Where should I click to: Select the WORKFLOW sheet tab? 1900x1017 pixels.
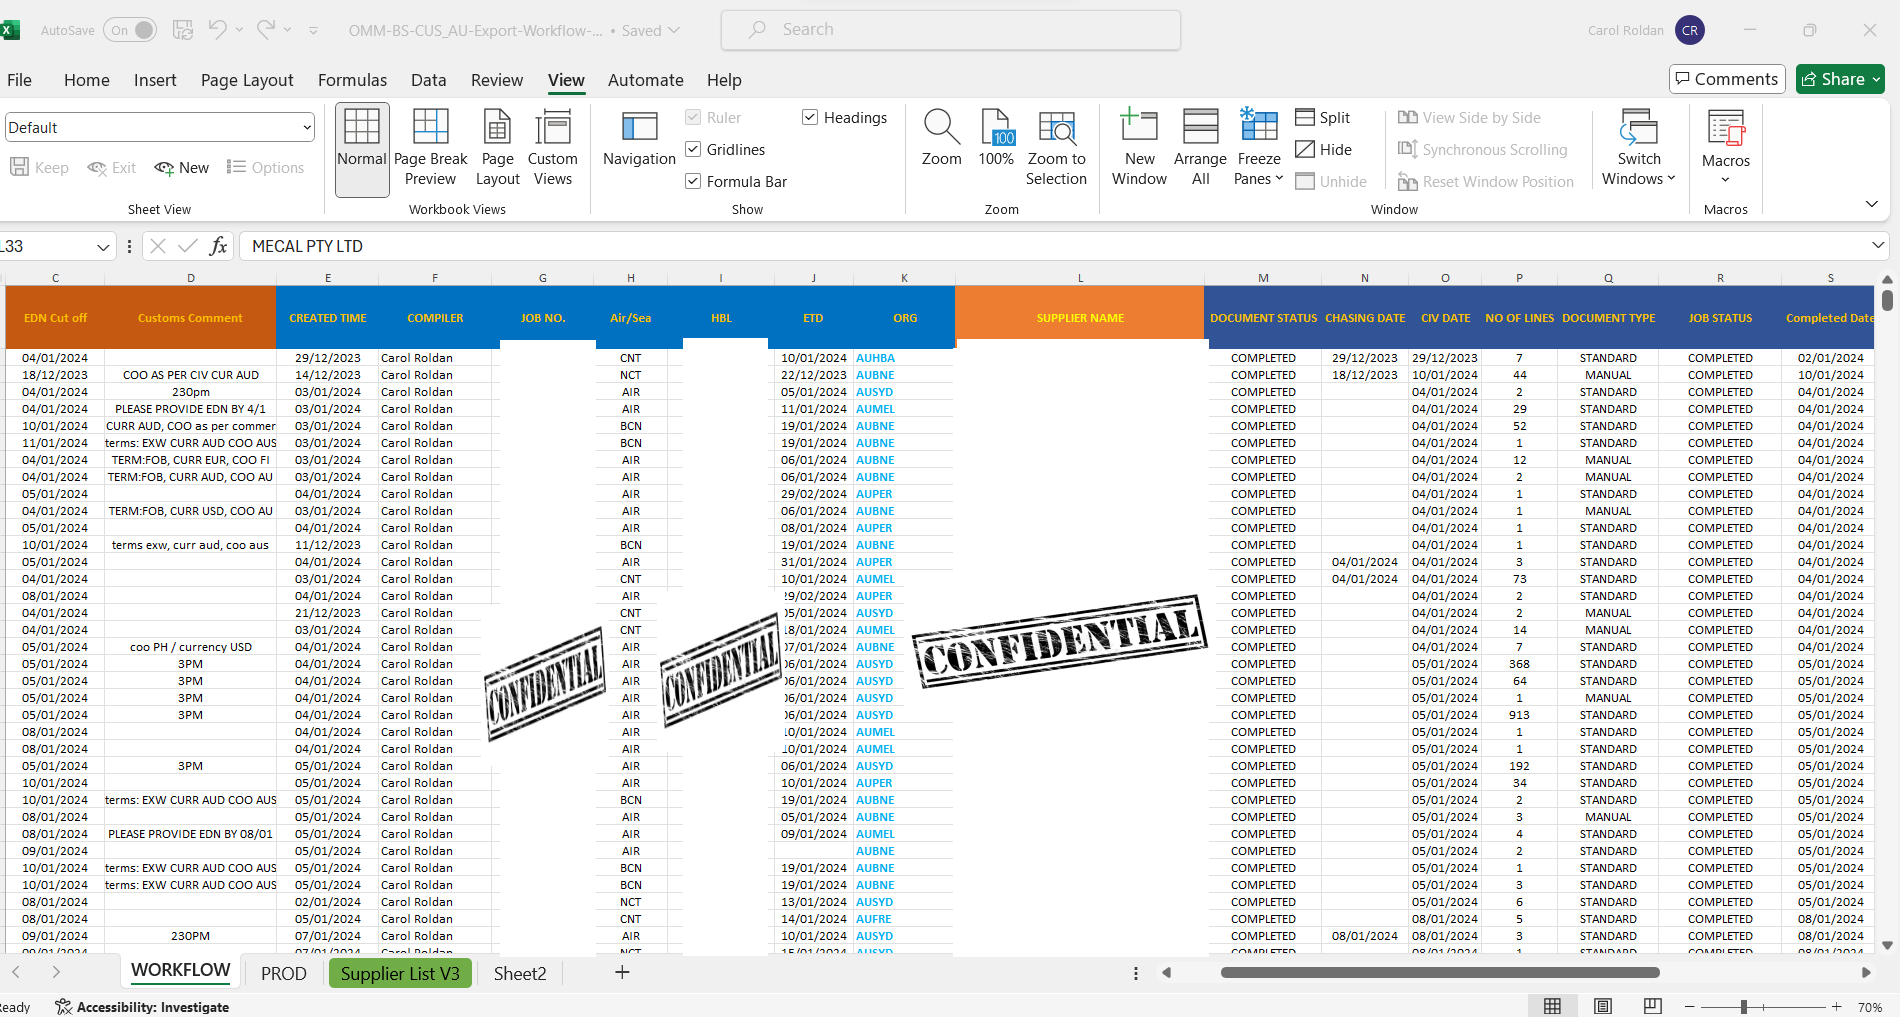(x=181, y=970)
